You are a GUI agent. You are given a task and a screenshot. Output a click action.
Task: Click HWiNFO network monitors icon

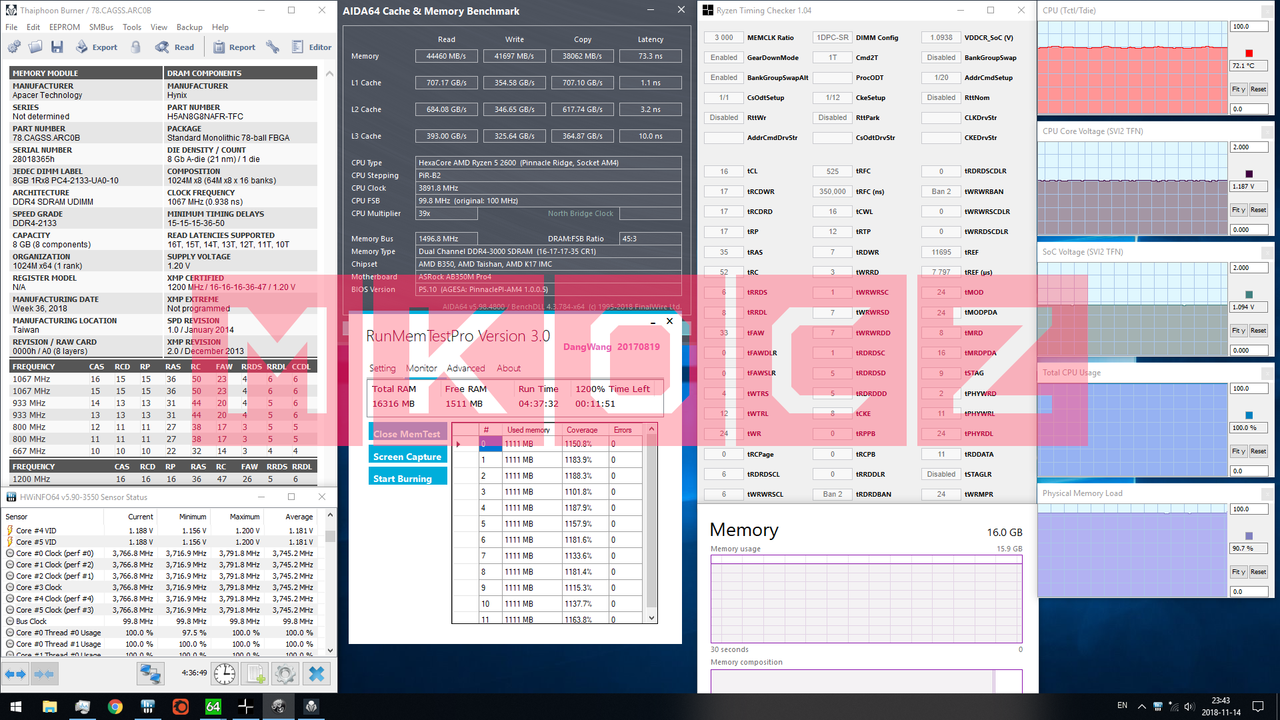coord(150,674)
